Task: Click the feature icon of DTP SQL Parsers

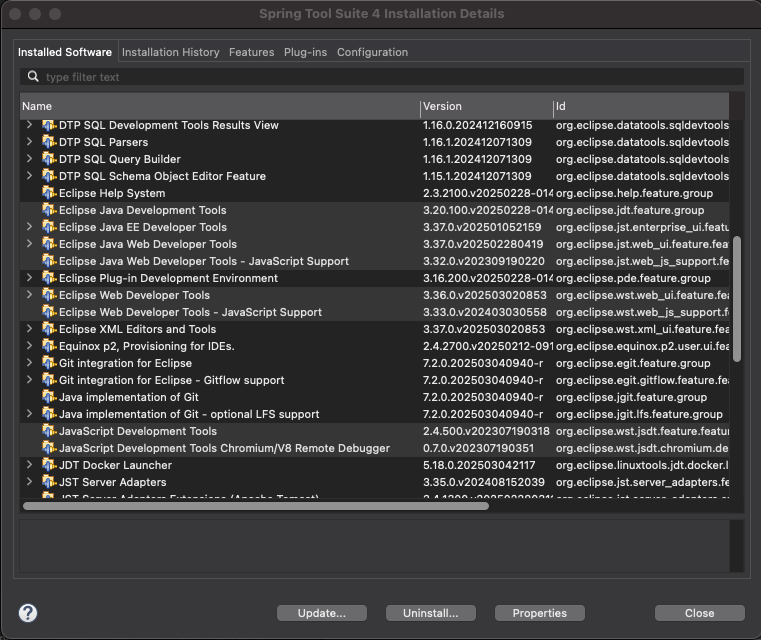Action: tap(49, 142)
